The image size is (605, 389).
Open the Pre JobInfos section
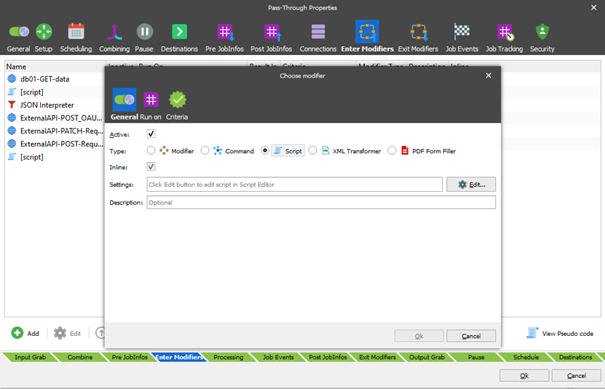(225, 37)
